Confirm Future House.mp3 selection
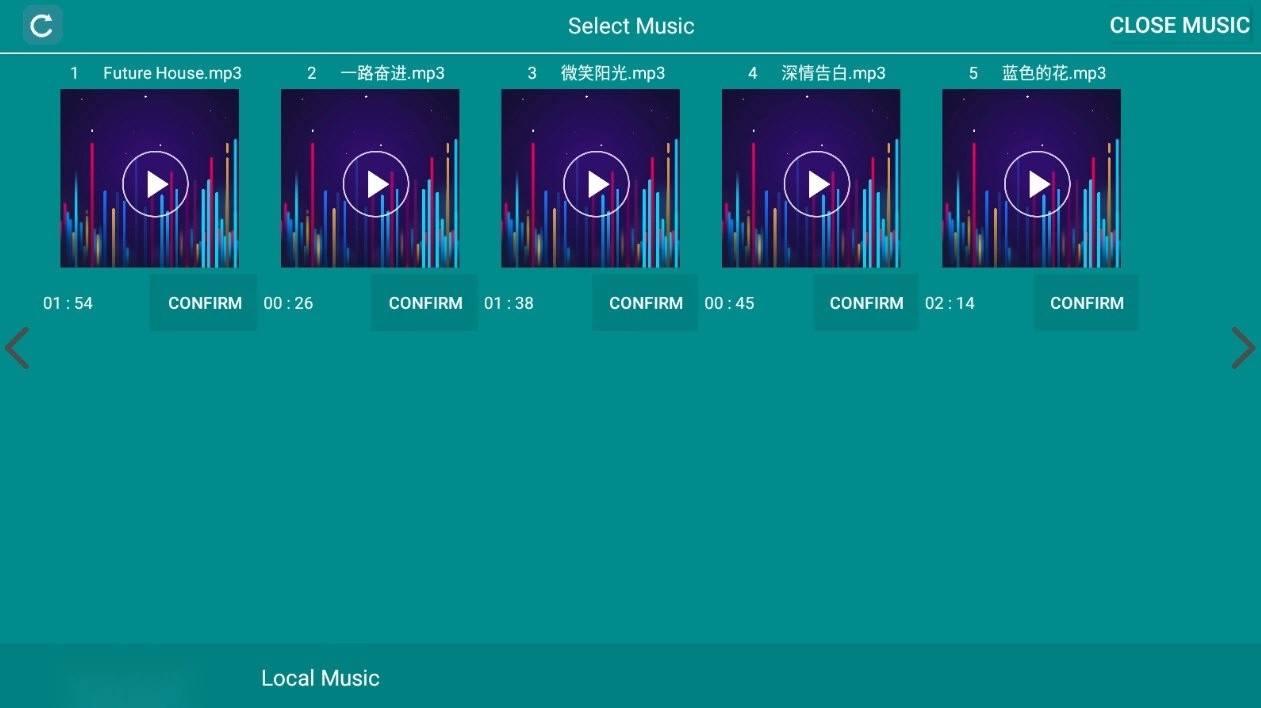1261x708 pixels. pyautogui.click(x=204, y=303)
